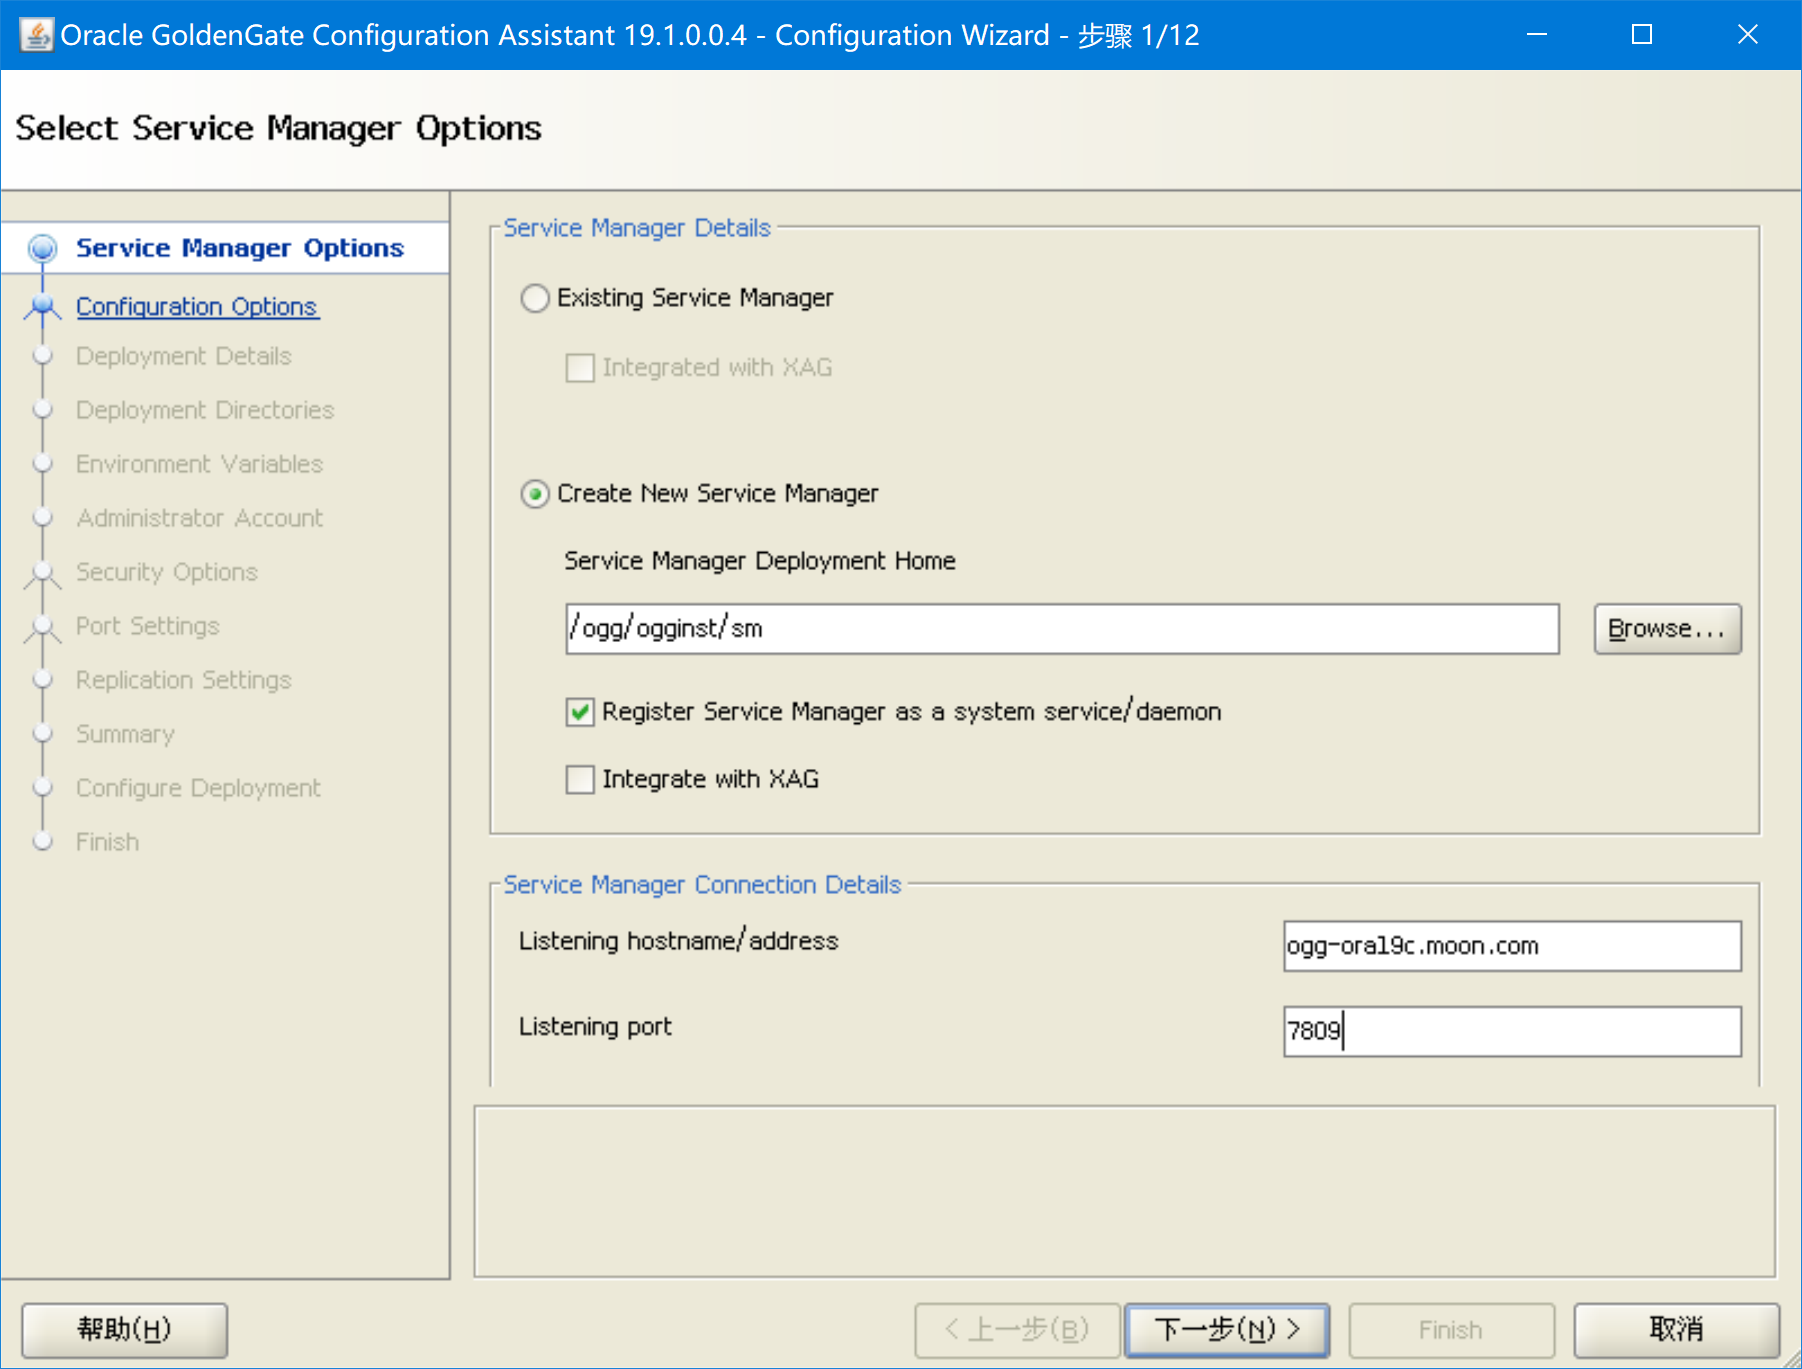This screenshot has height=1369, width=1802.
Task: Select the Administrator Account step
Action: tap(200, 519)
